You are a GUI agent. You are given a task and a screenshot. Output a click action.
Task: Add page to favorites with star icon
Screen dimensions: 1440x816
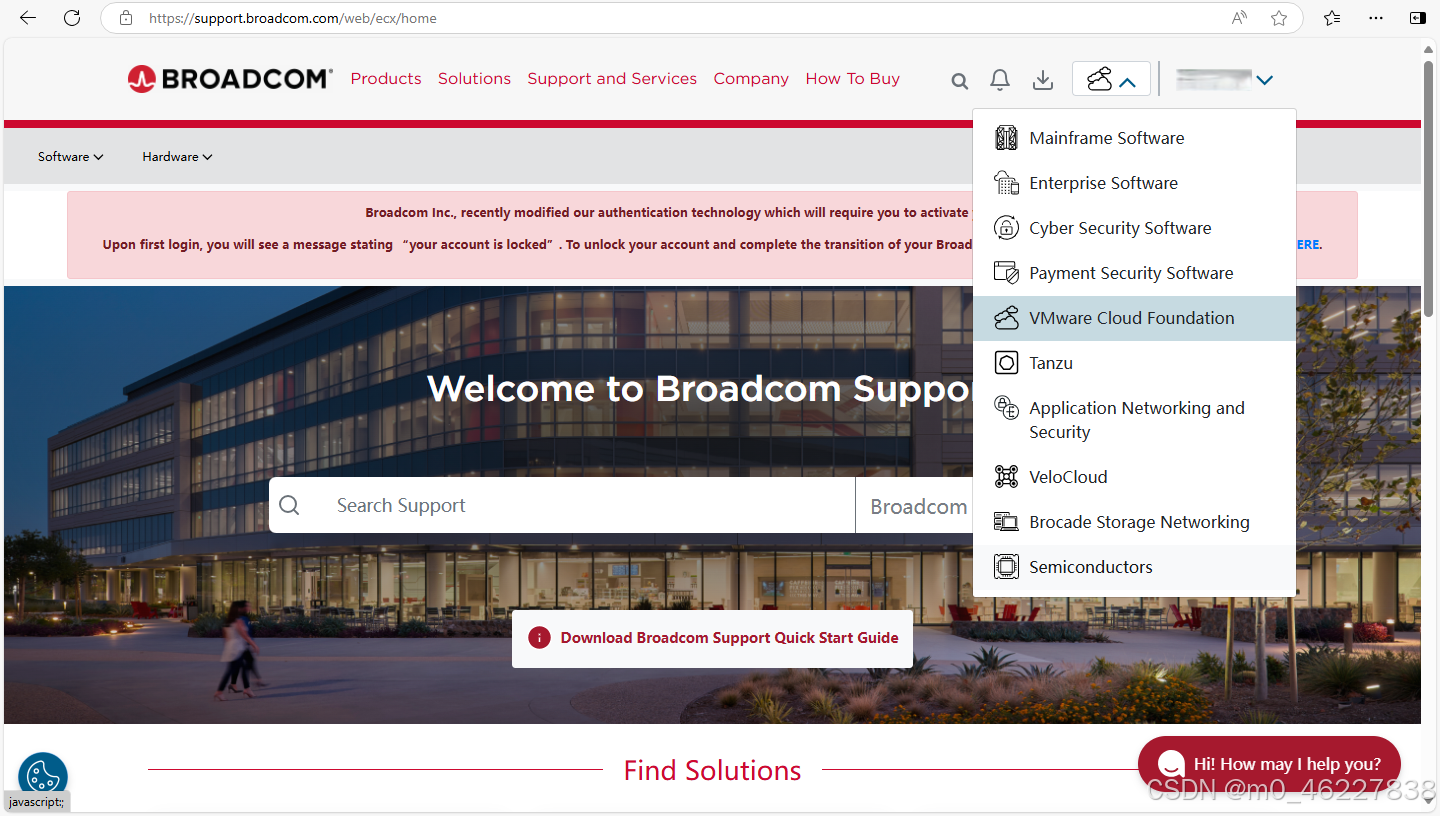pyautogui.click(x=1279, y=18)
